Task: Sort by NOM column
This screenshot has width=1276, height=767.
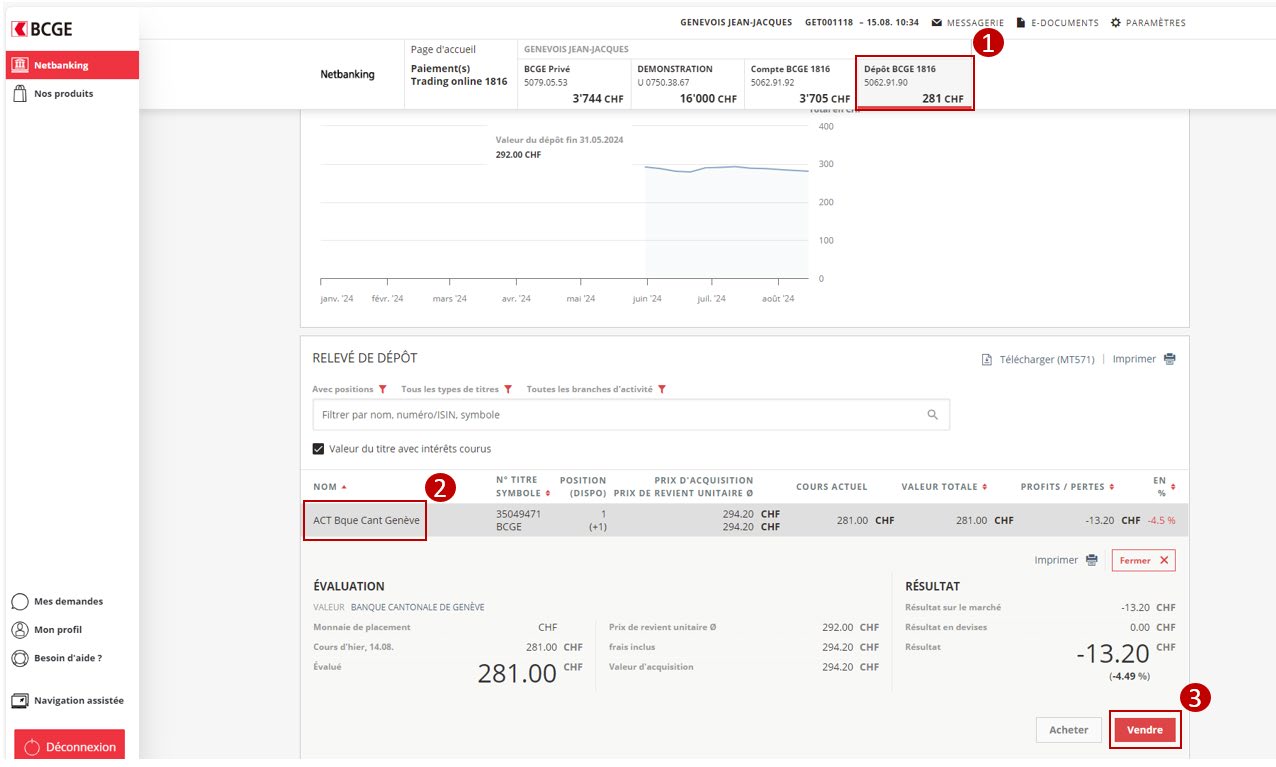Action: pos(328,487)
